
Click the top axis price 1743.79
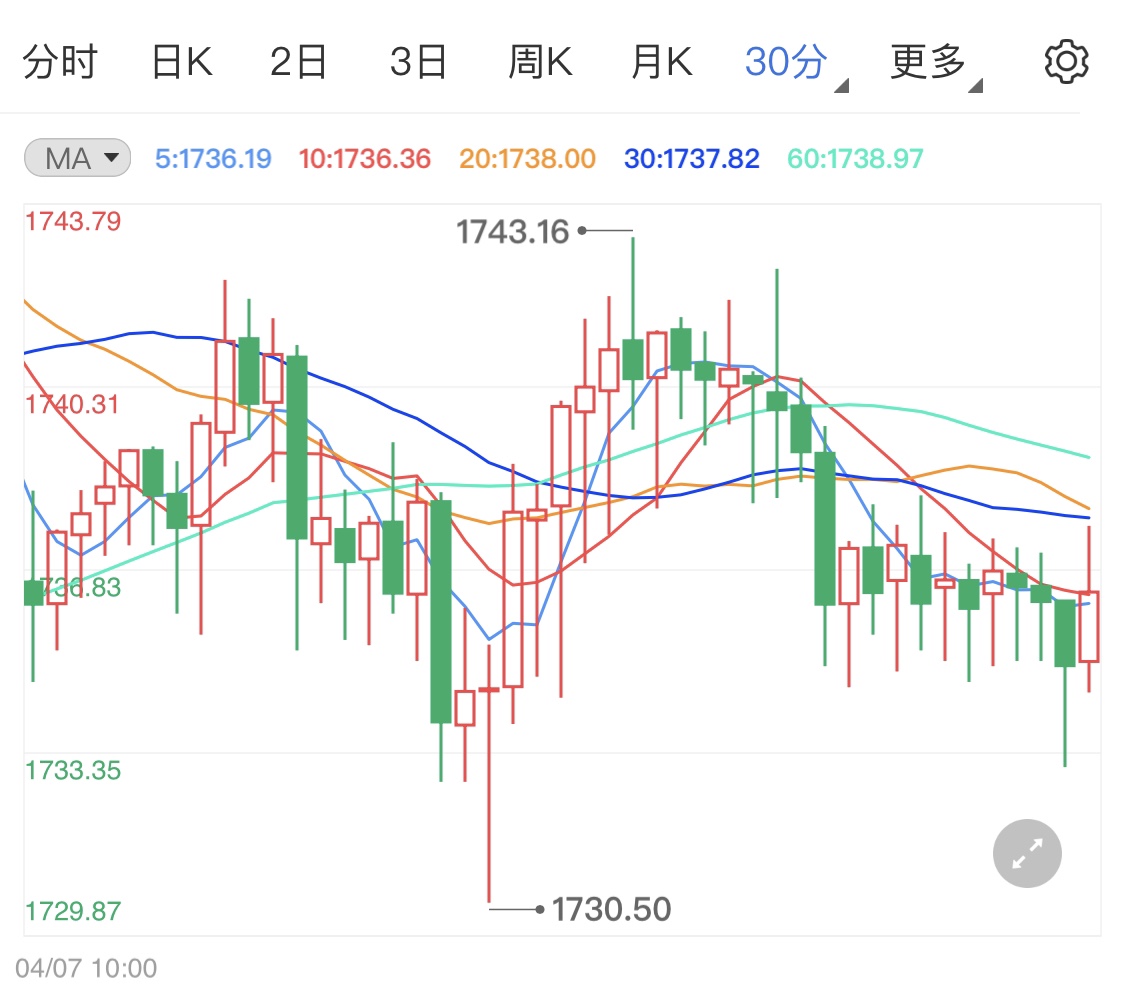click(x=73, y=221)
